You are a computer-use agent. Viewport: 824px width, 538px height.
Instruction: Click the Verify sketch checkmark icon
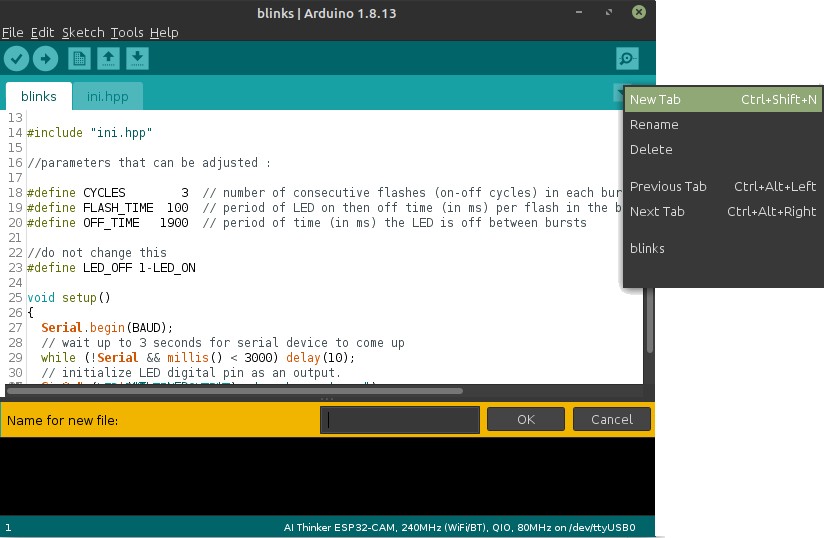(x=17, y=59)
